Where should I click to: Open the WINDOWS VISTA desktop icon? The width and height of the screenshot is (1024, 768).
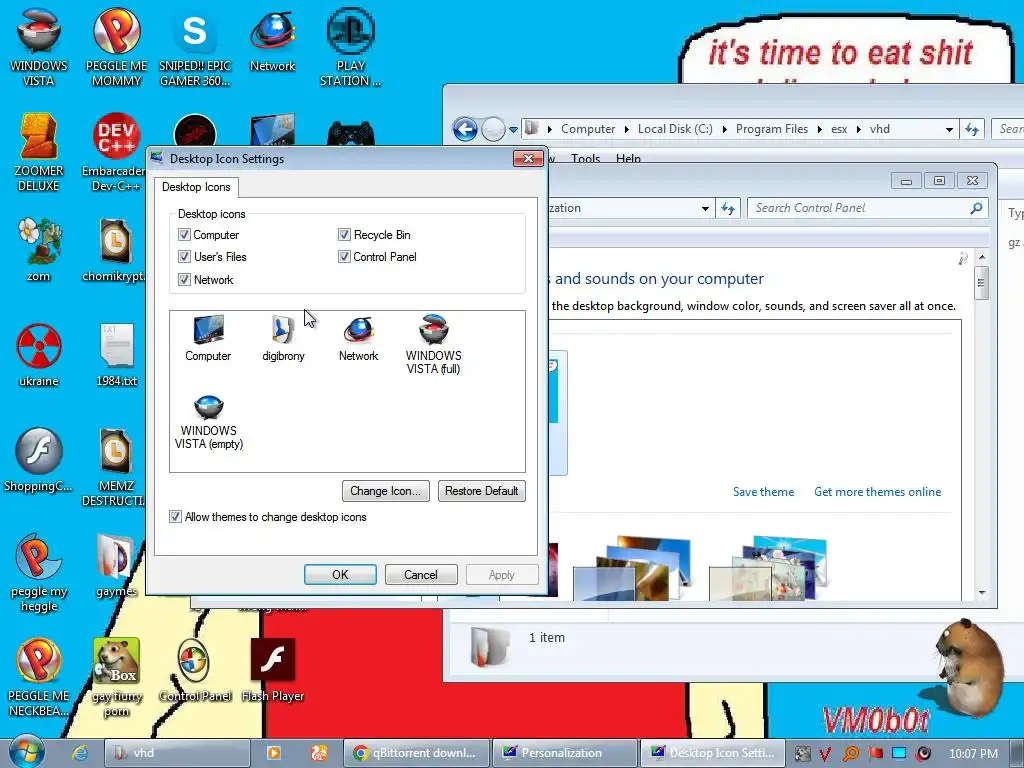tap(39, 47)
